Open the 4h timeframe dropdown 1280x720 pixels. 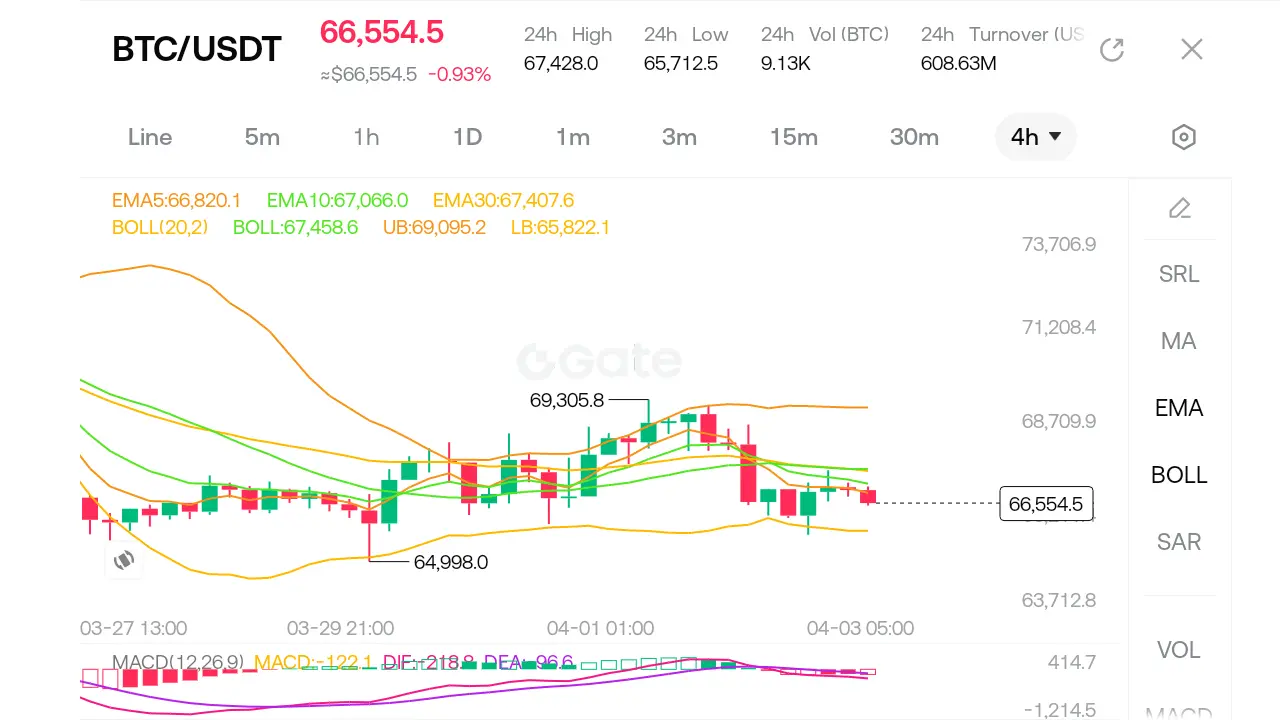click(x=1036, y=137)
